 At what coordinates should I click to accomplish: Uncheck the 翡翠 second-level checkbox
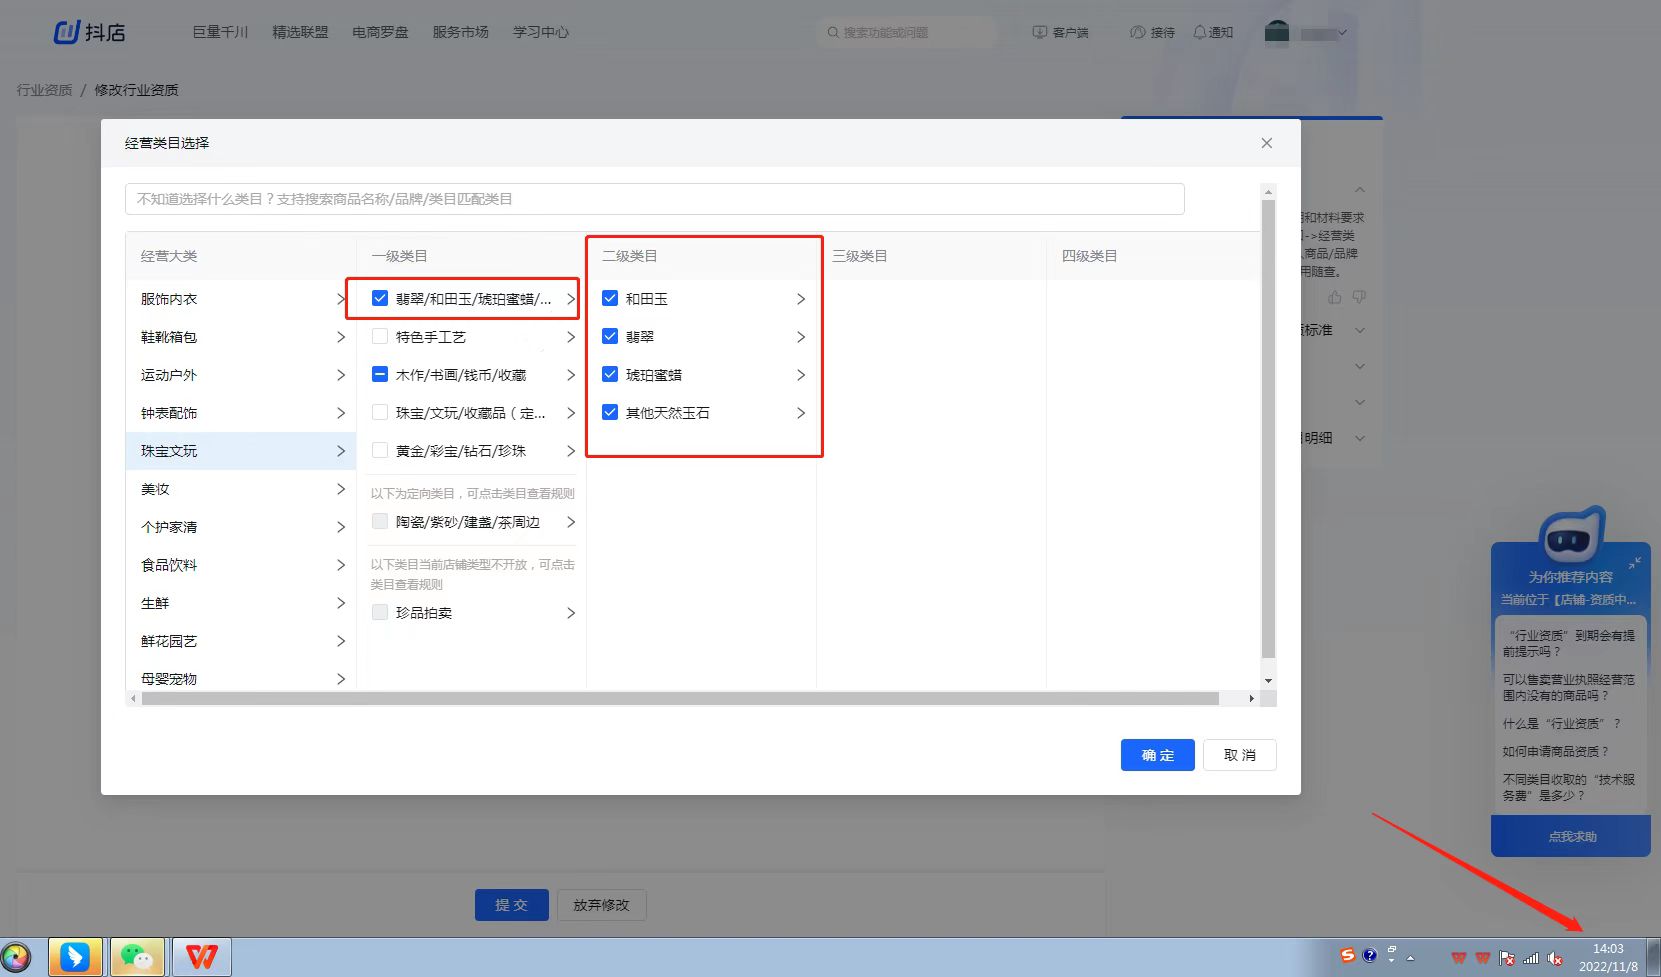tap(610, 336)
